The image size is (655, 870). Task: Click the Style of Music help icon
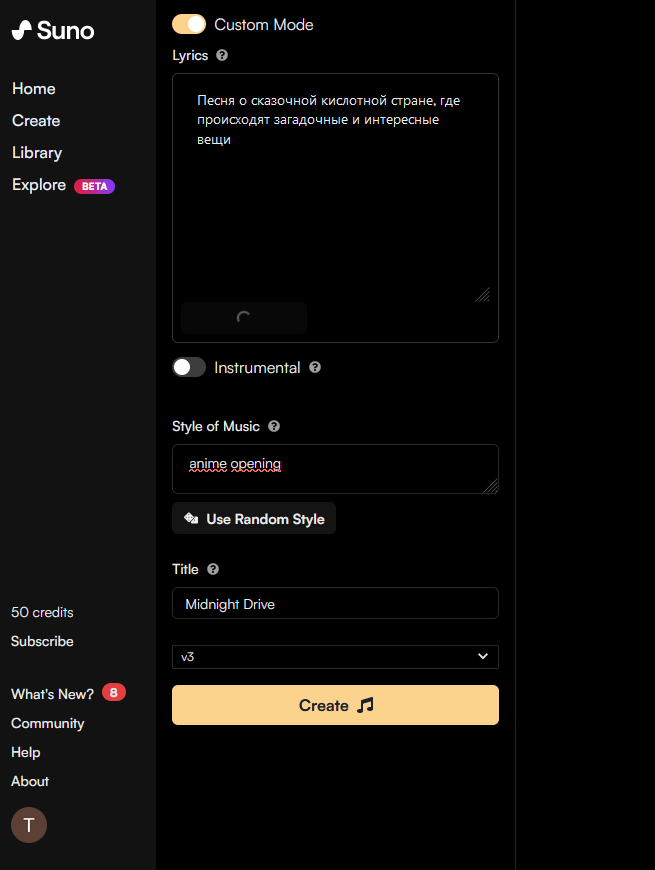point(274,426)
